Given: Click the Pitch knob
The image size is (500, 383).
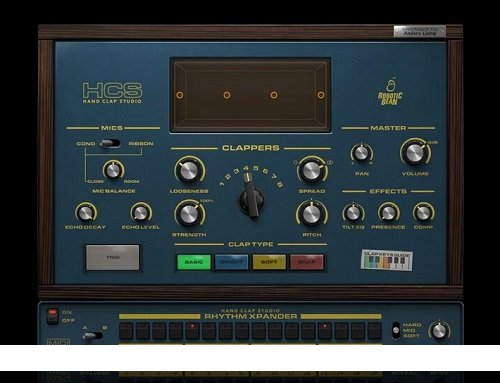Looking at the screenshot, I should coord(312,214).
